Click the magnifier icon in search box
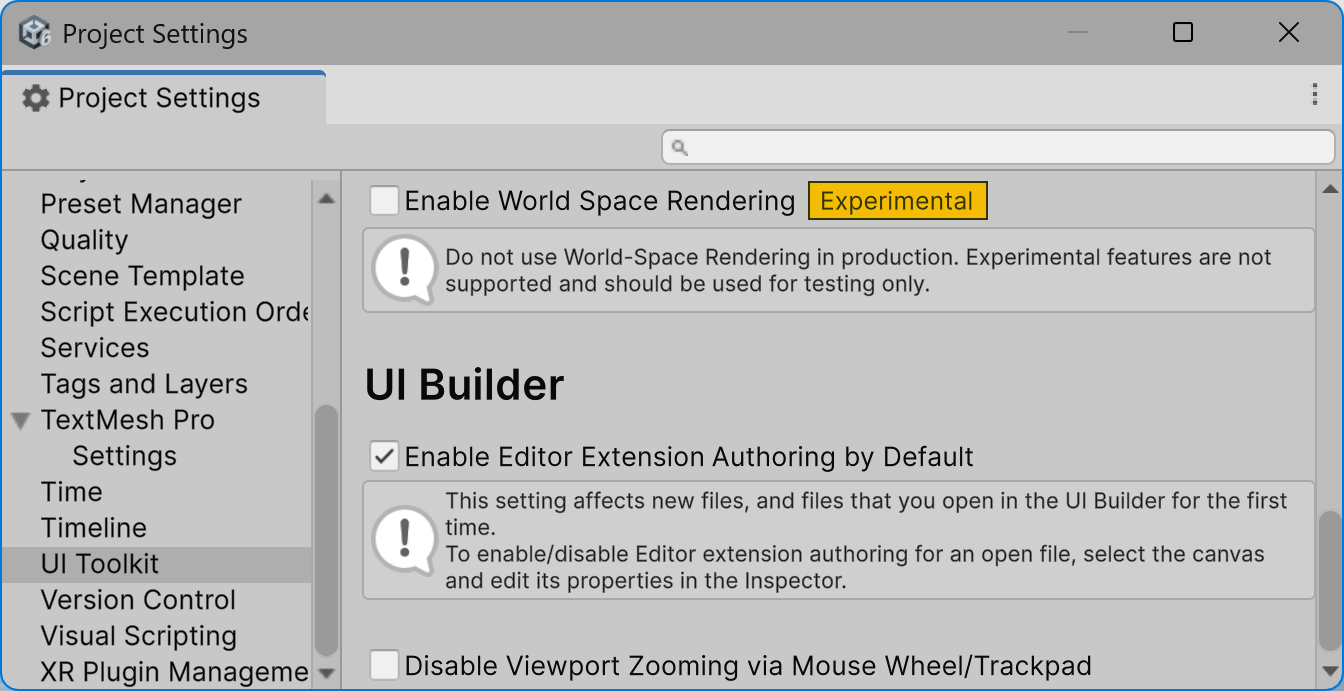1344x691 pixels. pyautogui.click(x=680, y=147)
